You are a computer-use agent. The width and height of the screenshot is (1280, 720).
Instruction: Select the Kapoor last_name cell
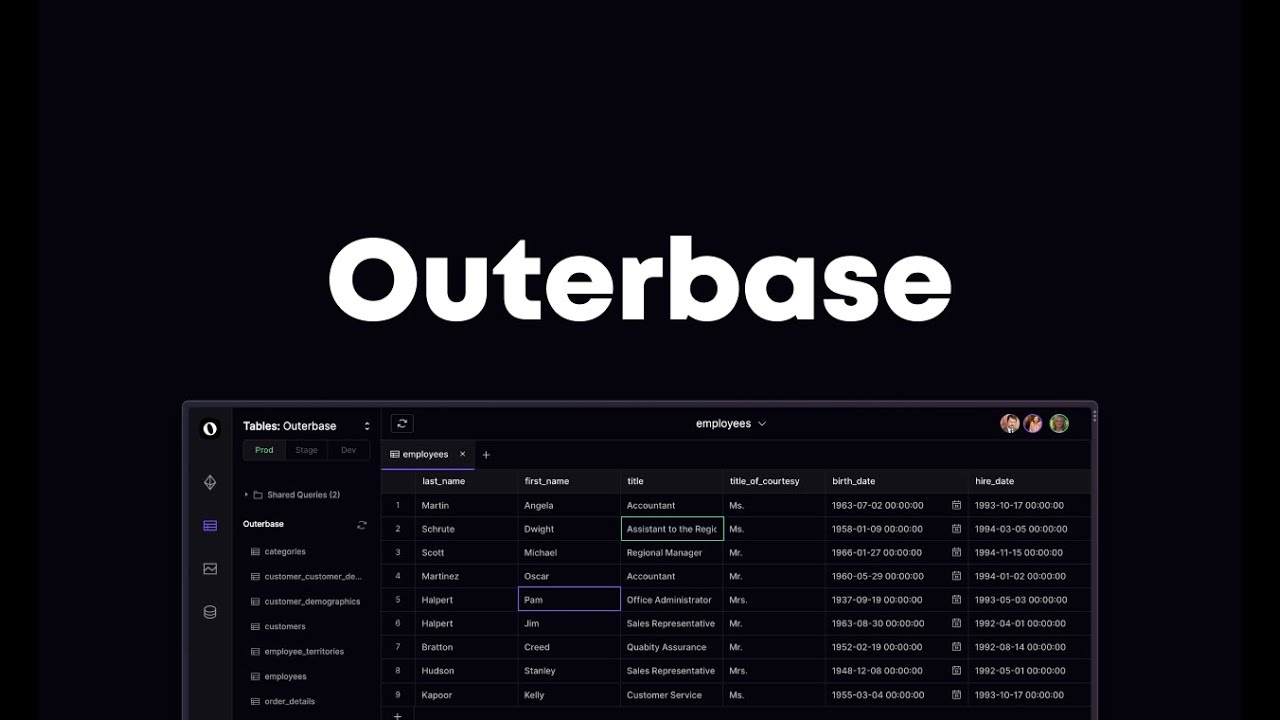[x=466, y=695]
